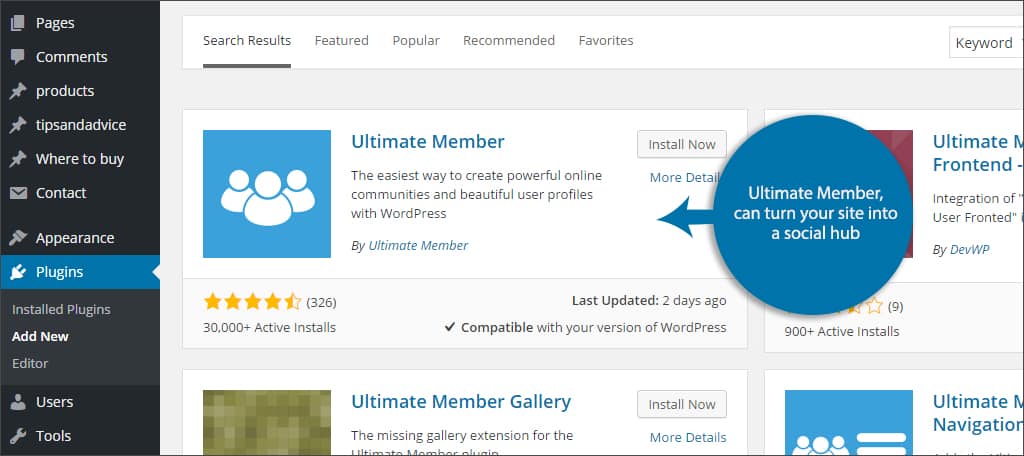
Task: Switch to the Recommended tab
Action: 509,41
